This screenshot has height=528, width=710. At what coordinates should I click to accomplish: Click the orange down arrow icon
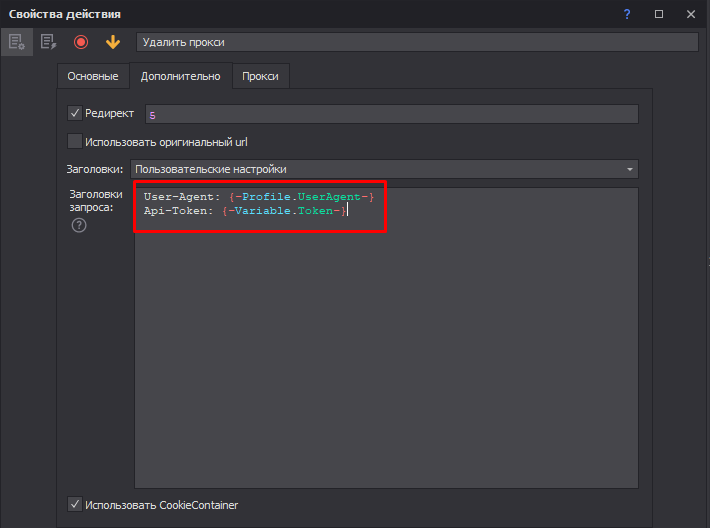pos(112,42)
